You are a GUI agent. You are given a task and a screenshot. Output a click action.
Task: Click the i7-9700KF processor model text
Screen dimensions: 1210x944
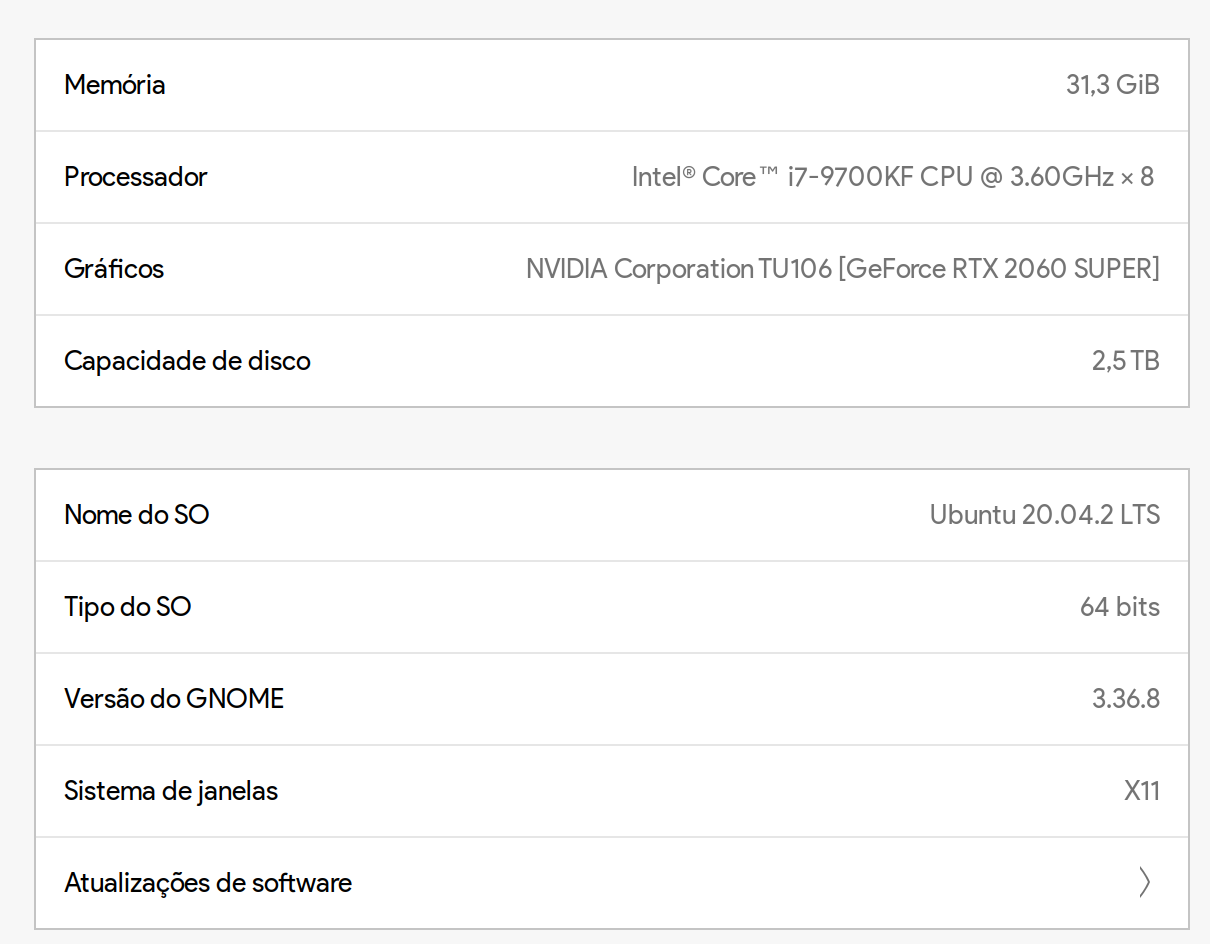click(x=850, y=177)
